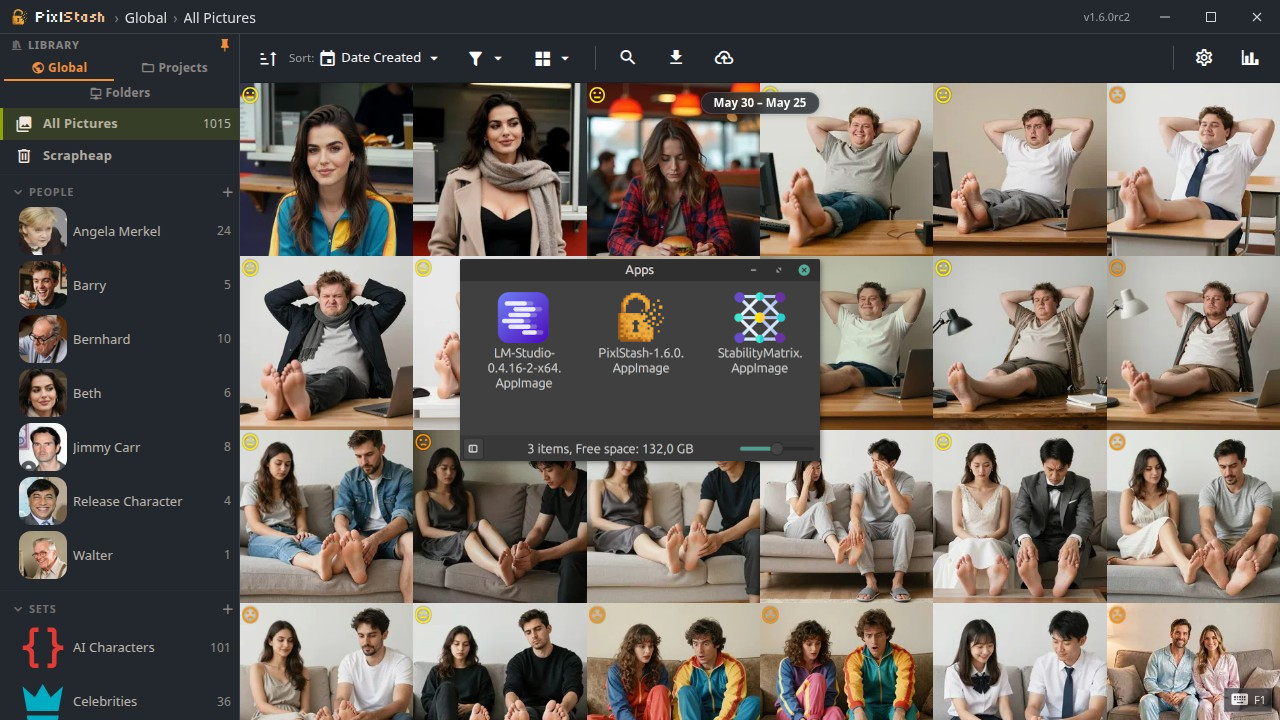
Task: Select Bernhard in People list
Action: [120, 339]
